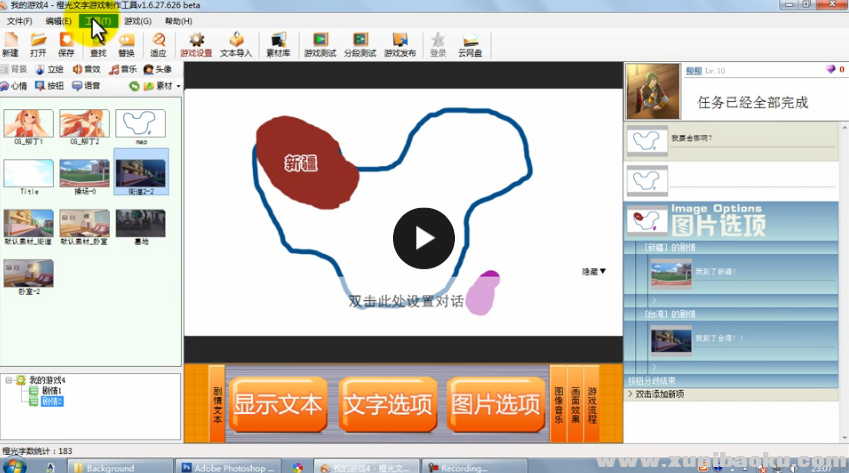Run 游戏测试 (Game Test) from toolbar

click(320, 44)
